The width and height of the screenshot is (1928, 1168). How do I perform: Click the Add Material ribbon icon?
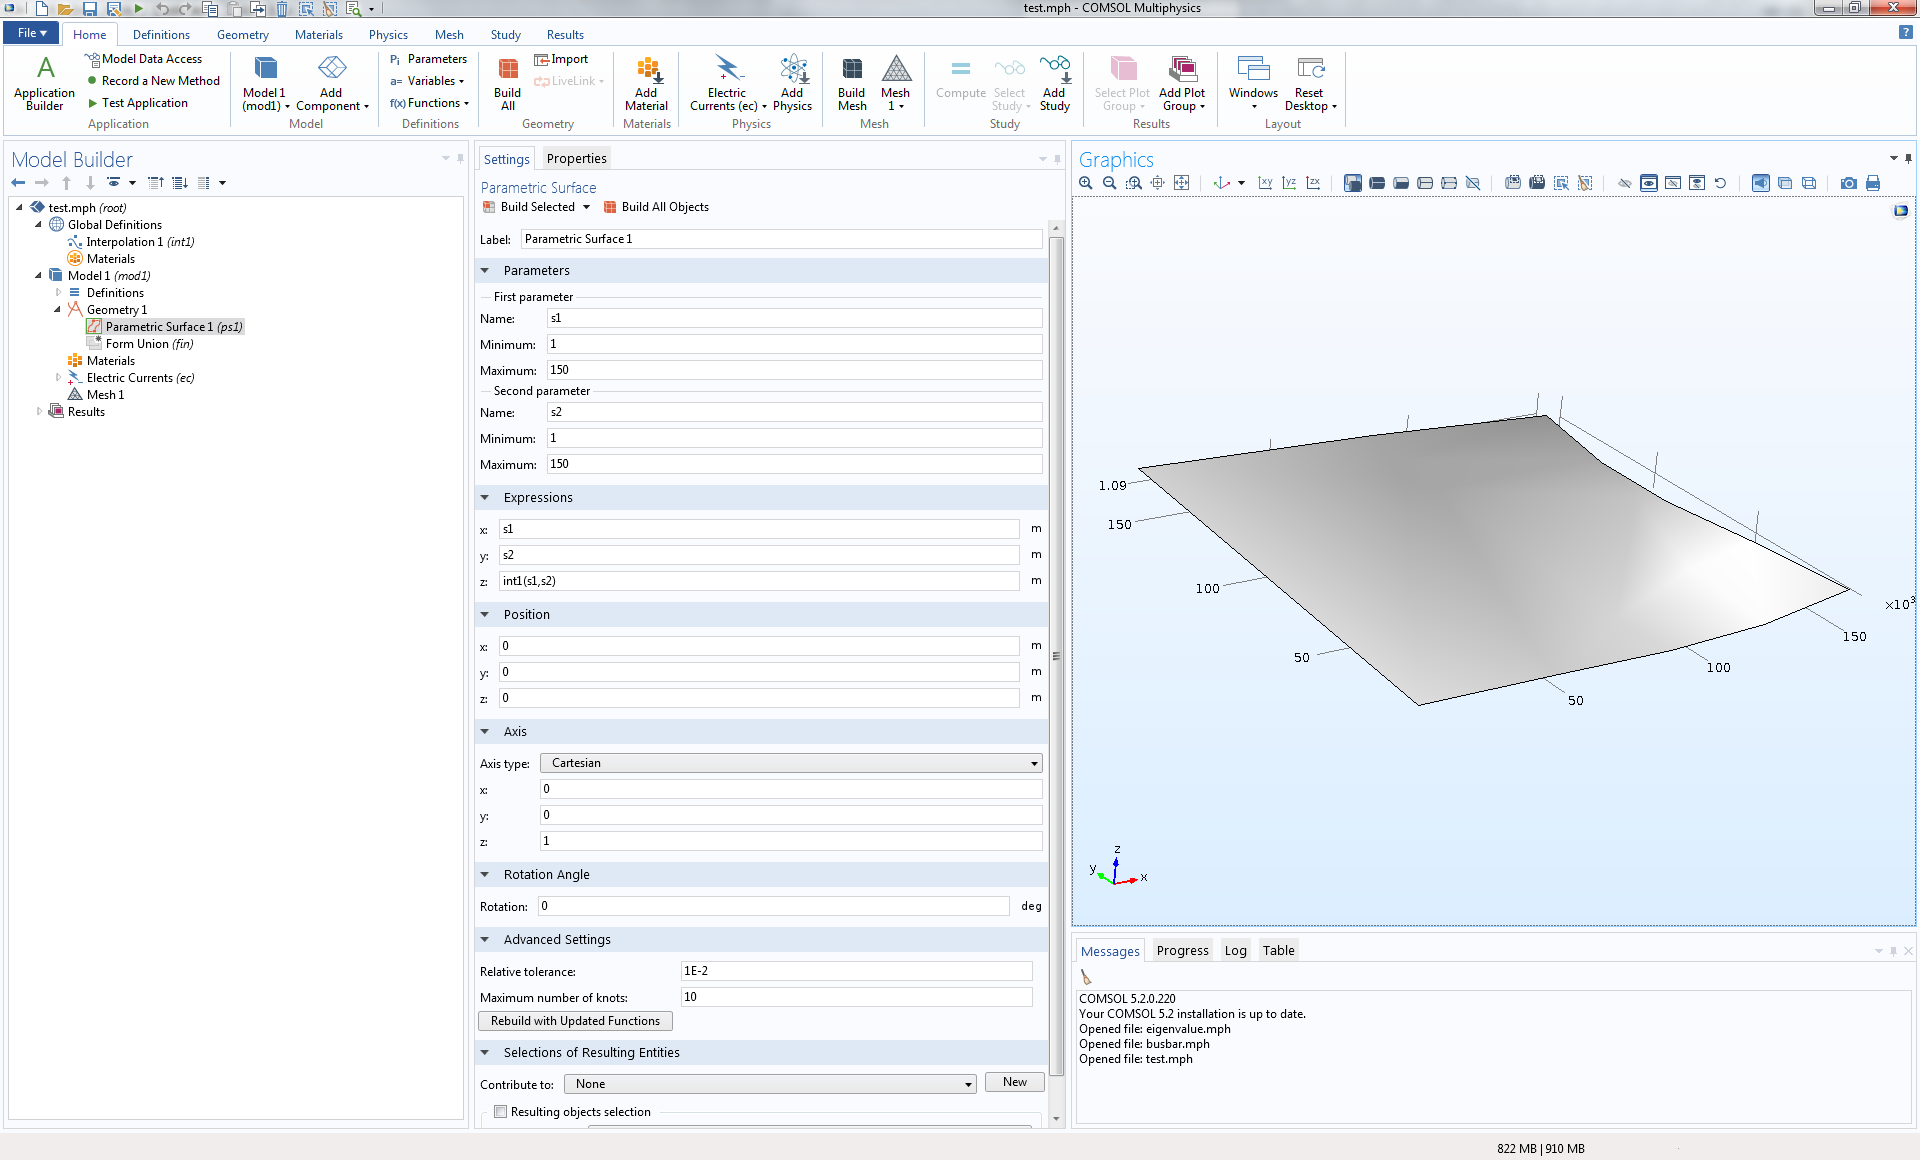coord(646,83)
